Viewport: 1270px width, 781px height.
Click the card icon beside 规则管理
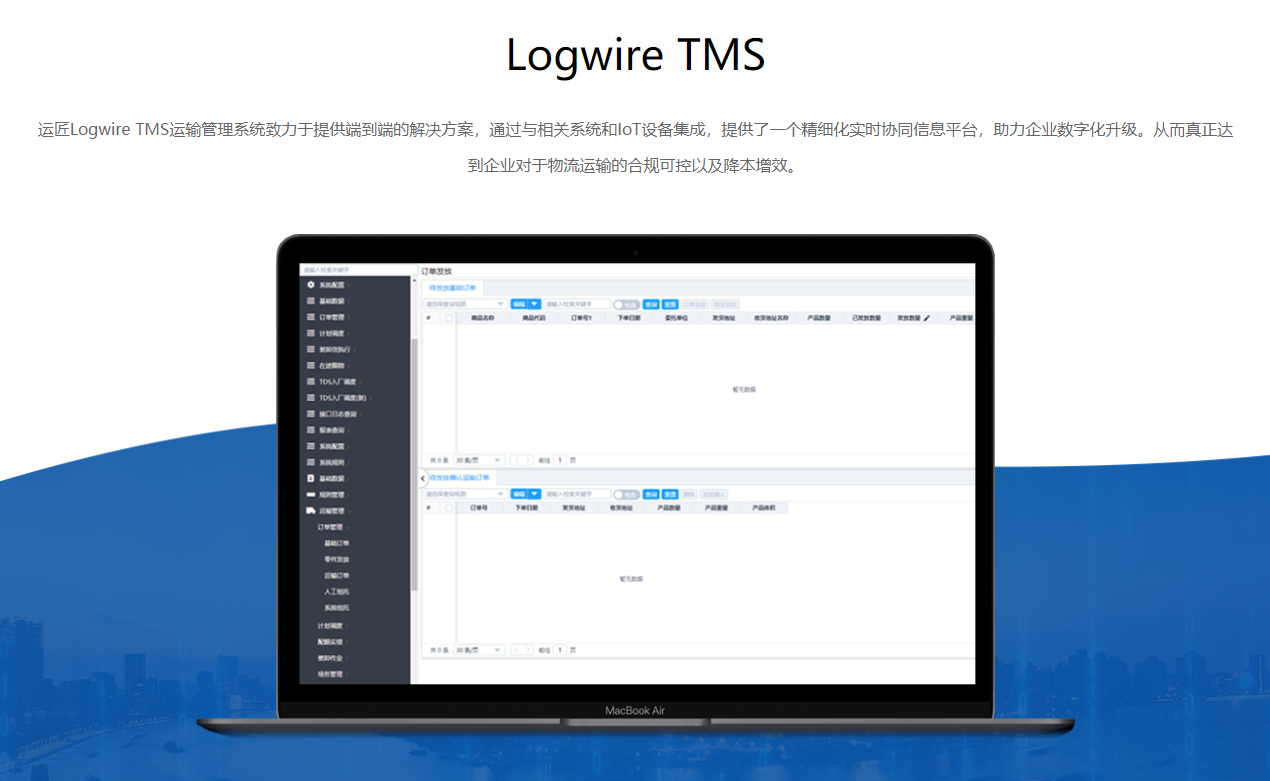click(x=310, y=494)
